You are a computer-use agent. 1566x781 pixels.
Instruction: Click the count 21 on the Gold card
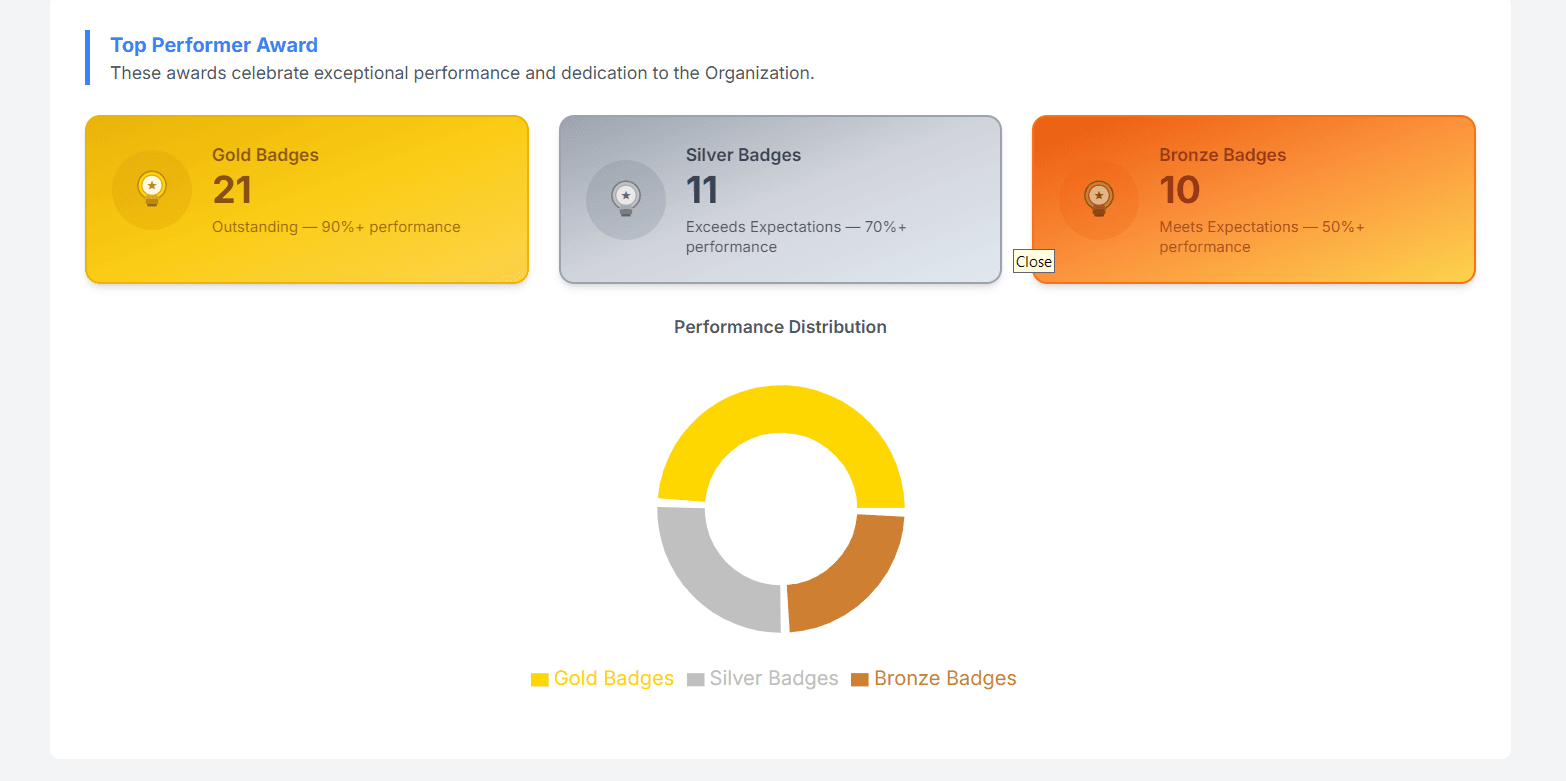(x=233, y=191)
